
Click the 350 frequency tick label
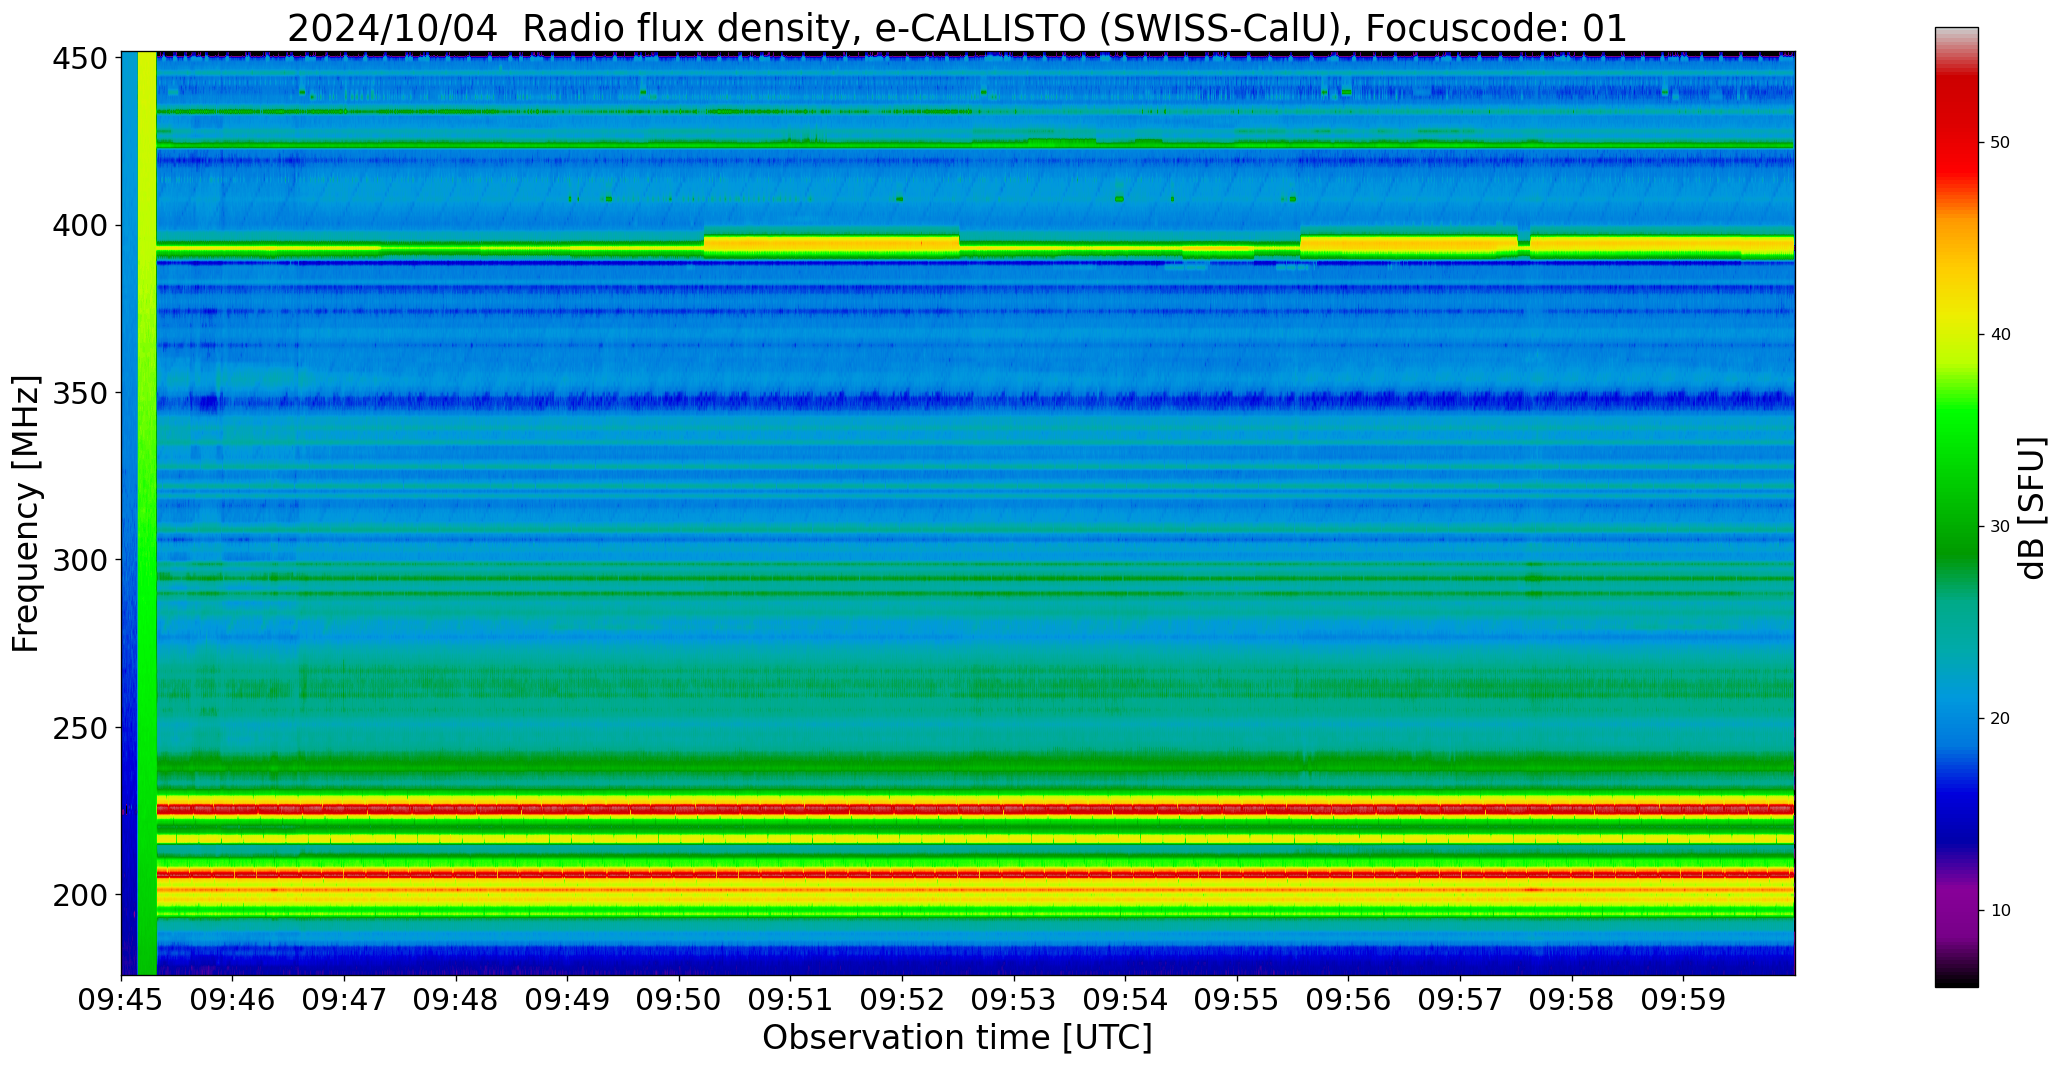click(x=80, y=393)
